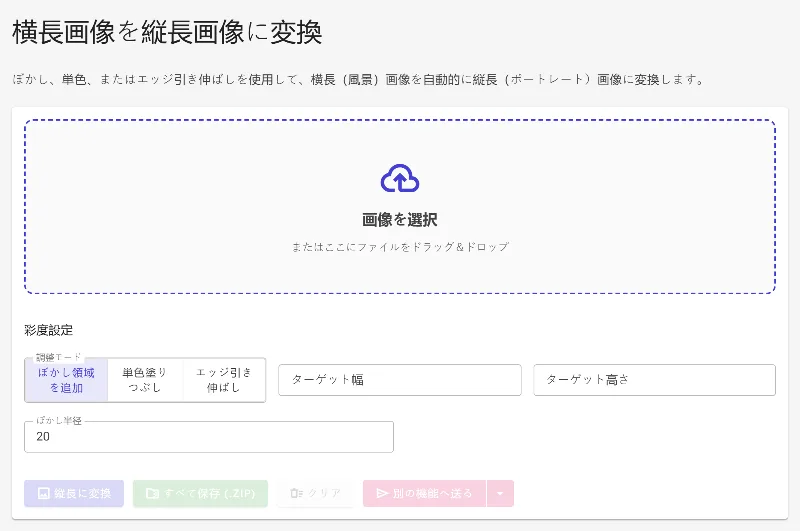Click the send arrow icon on 別の機能へ送る

coord(382,493)
